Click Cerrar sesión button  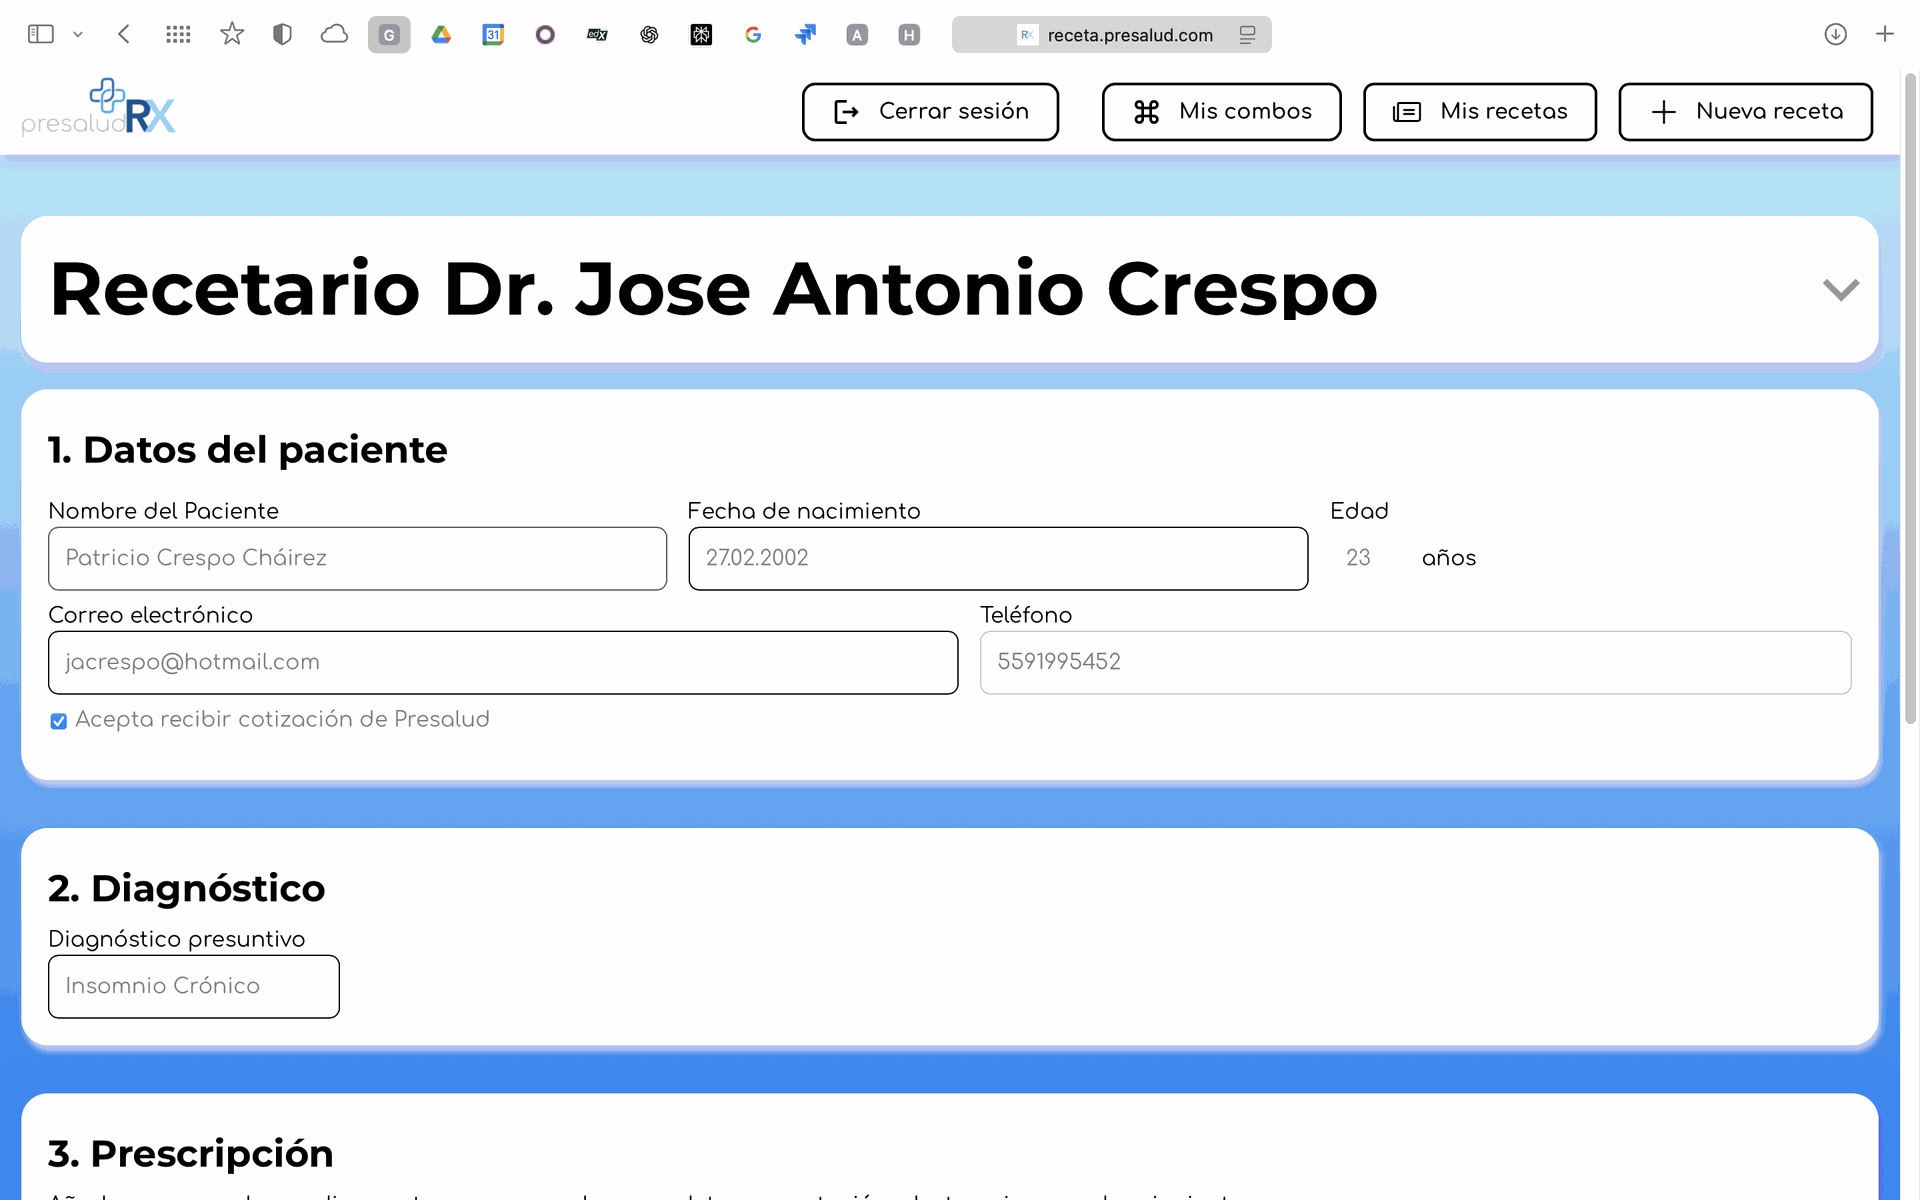[930, 112]
